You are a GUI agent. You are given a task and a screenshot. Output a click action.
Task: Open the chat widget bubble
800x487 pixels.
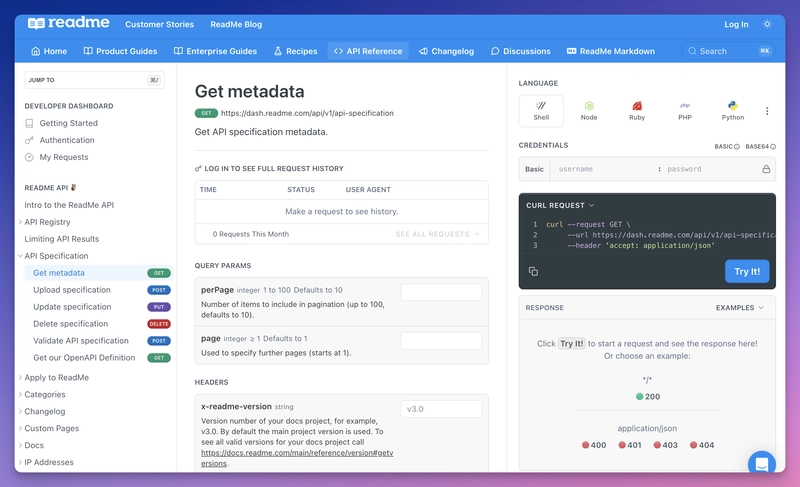[x=762, y=463]
